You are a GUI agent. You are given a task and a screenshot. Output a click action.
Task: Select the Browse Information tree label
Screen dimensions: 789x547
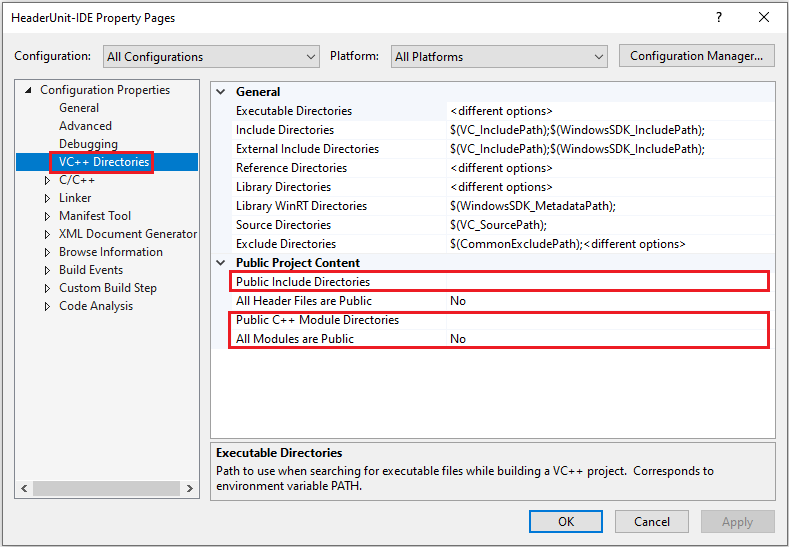111,252
